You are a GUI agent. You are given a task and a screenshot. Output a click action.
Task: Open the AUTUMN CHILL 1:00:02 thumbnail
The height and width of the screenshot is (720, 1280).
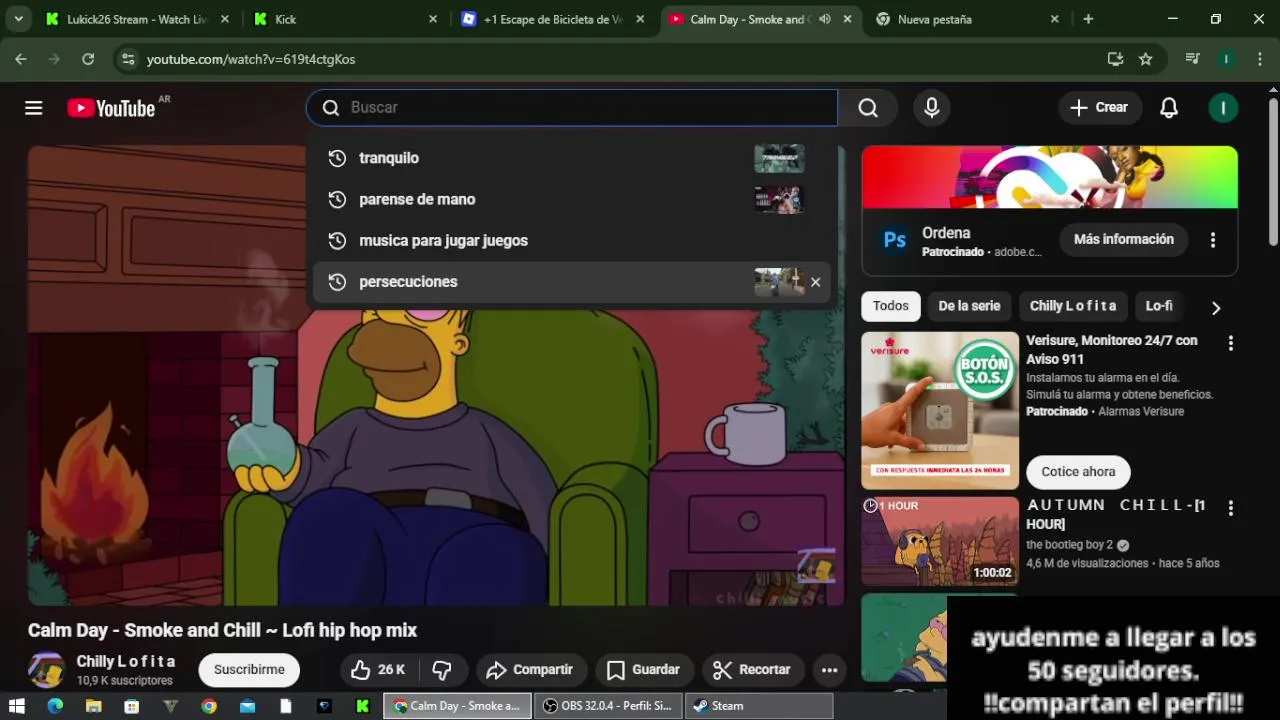pos(940,541)
